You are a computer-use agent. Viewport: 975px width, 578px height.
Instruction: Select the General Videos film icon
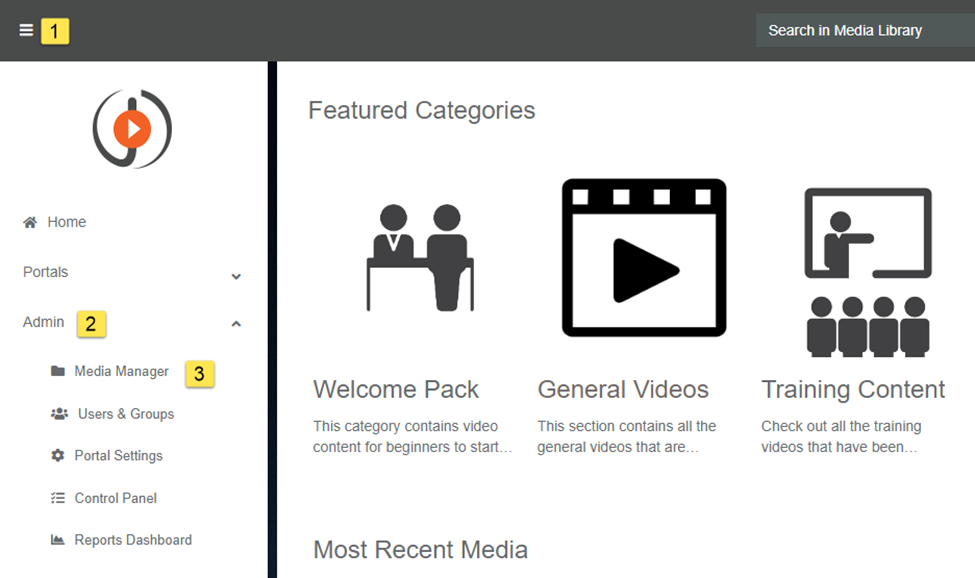tap(644, 258)
